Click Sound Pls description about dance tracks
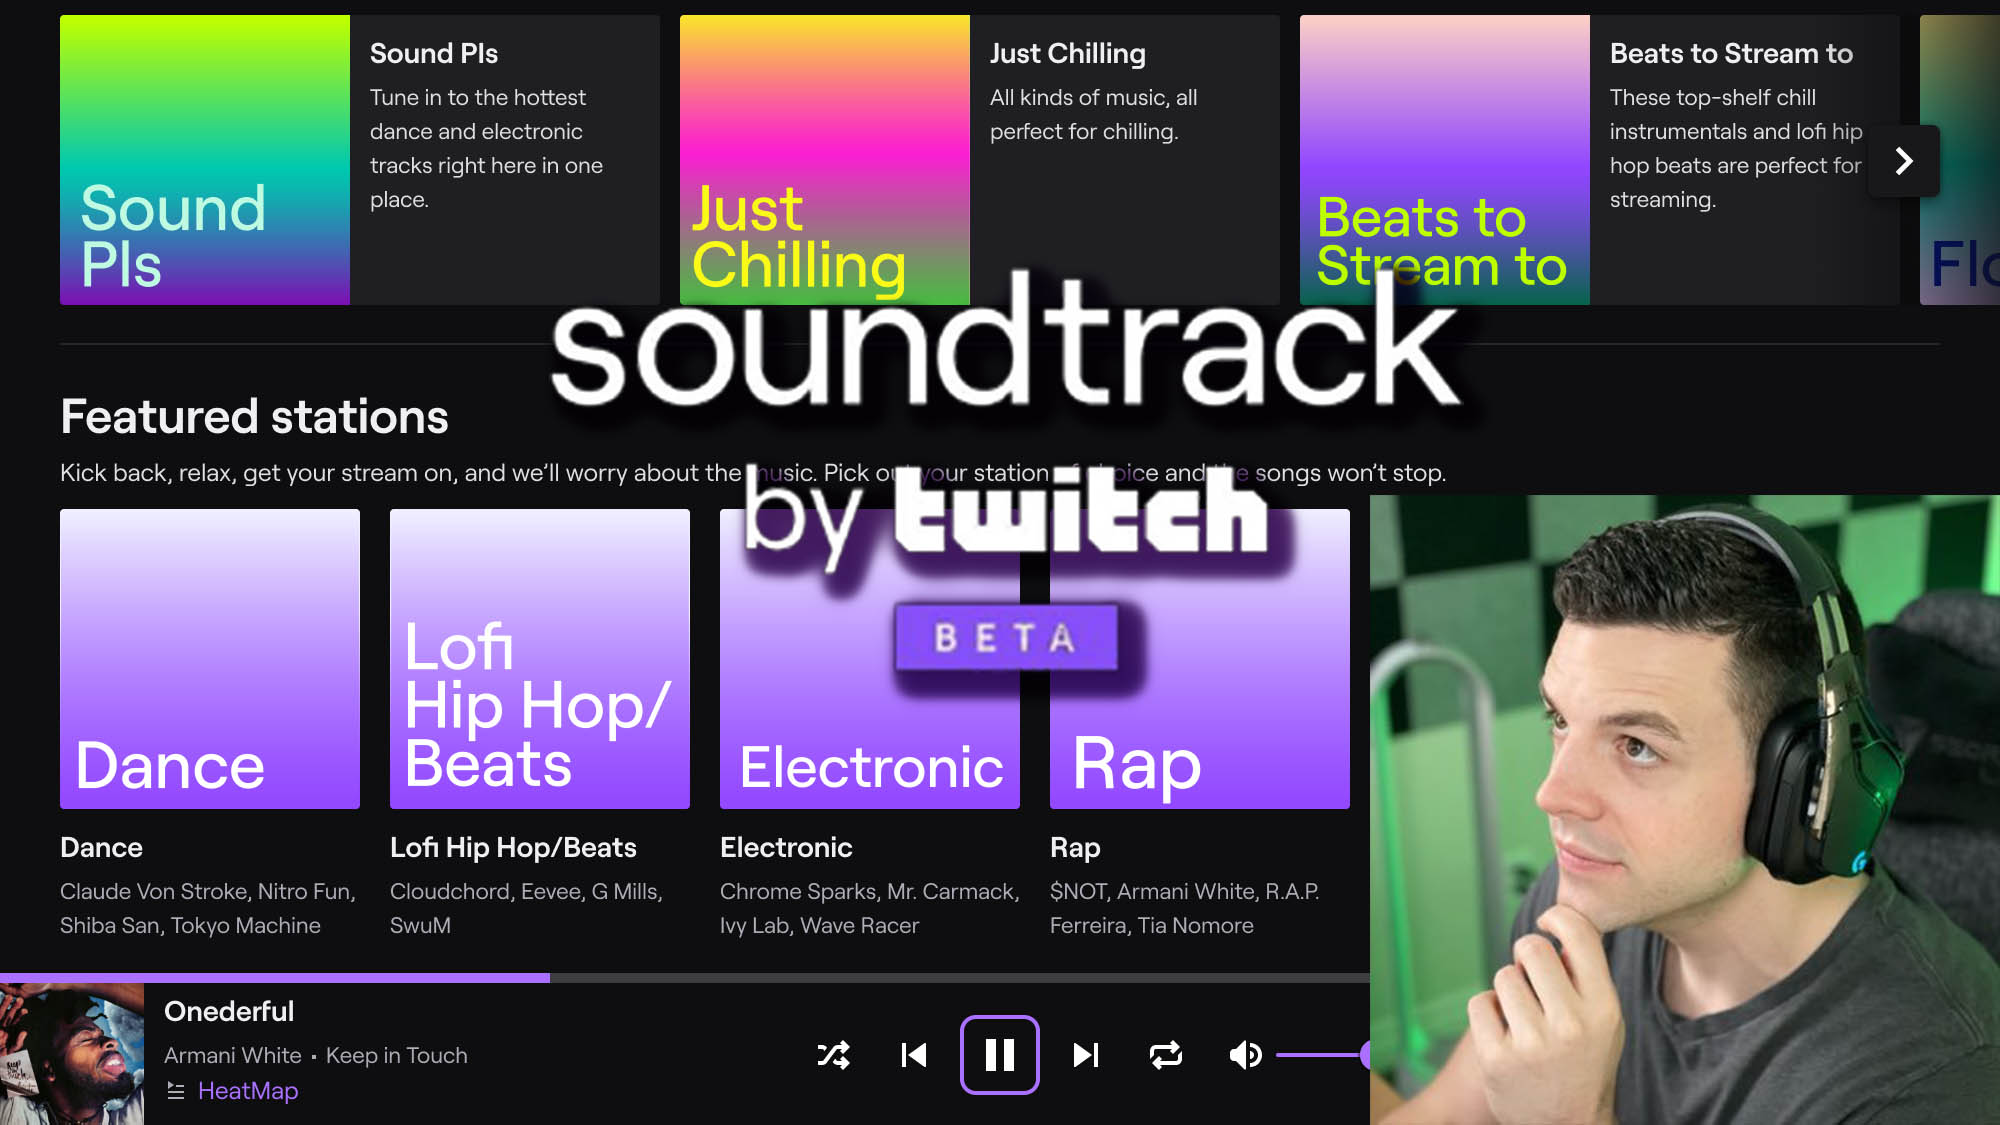 (486, 148)
